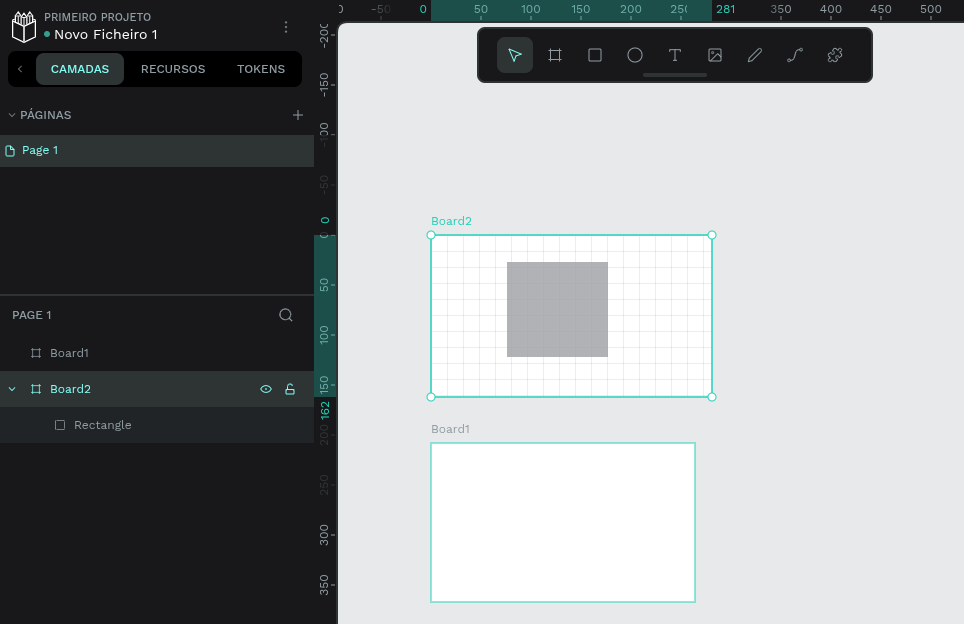The width and height of the screenshot is (964, 624).
Task: Collapse the Board2 layer children
Action: [x=12, y=389]
